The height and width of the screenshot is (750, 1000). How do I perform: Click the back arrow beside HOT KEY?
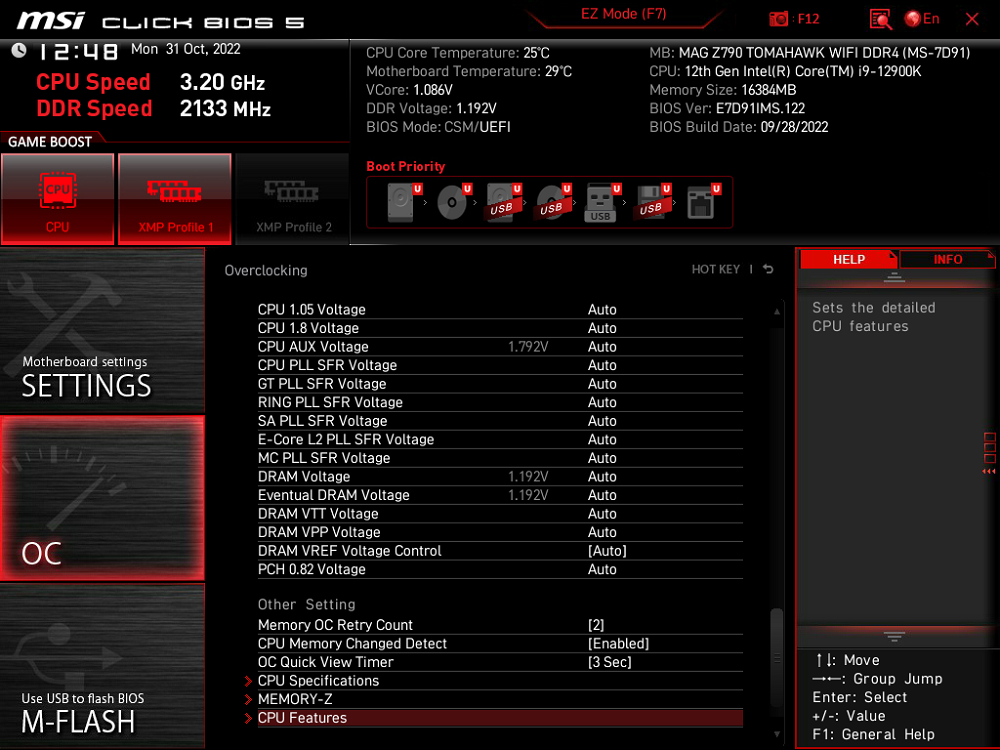[768, 269]
